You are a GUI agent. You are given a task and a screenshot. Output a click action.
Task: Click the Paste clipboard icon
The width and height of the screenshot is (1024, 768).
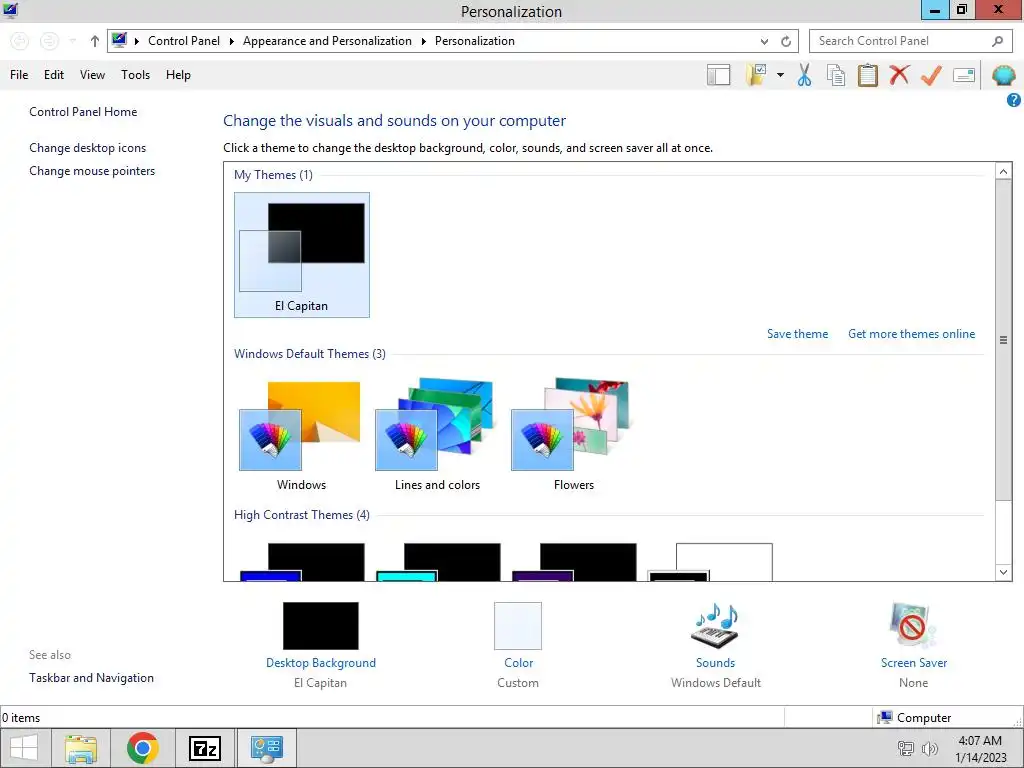click(x=867, y=75)
